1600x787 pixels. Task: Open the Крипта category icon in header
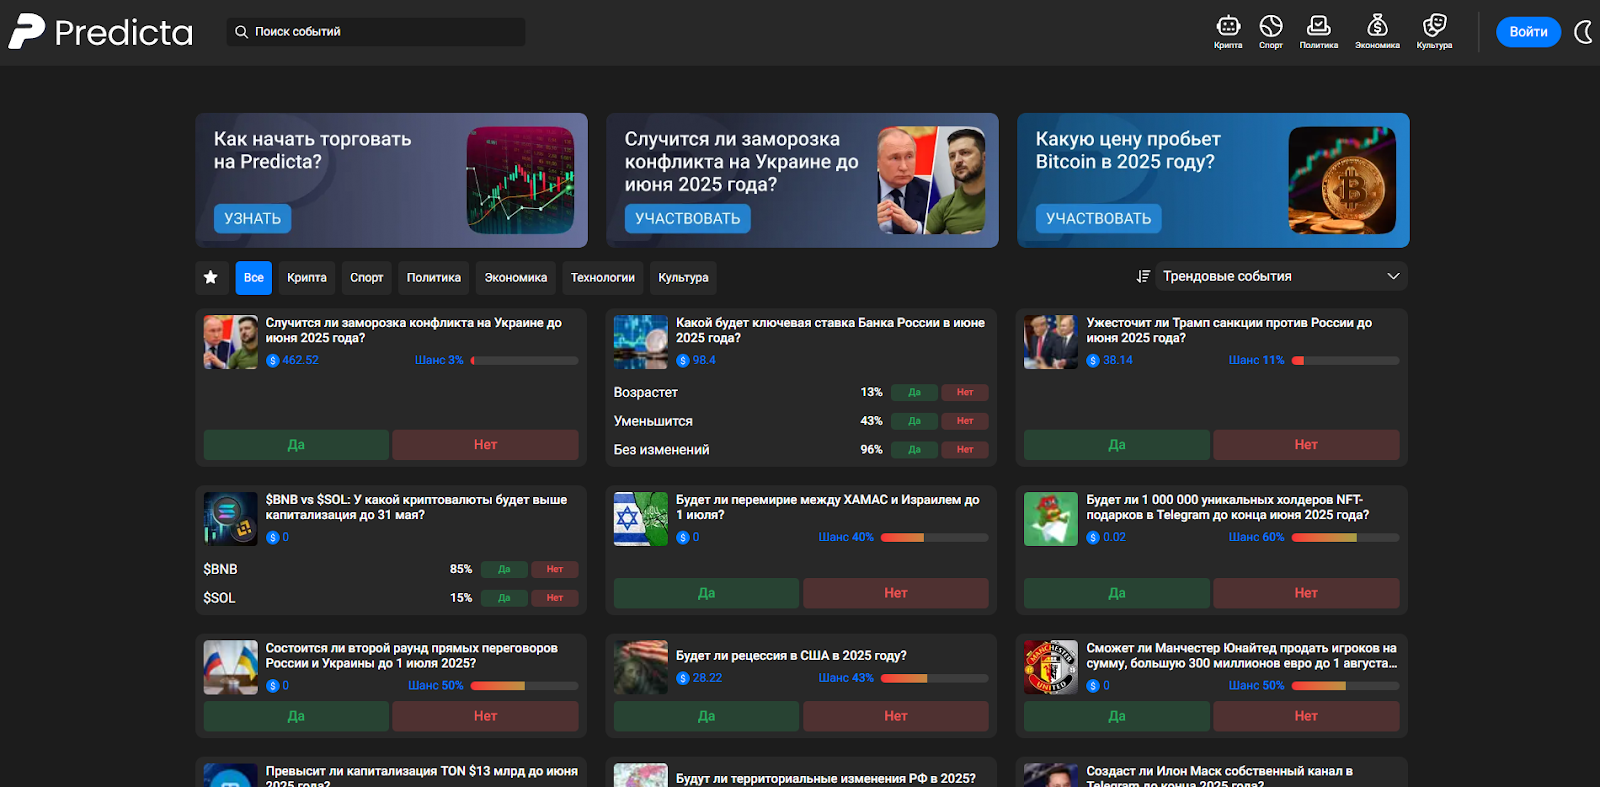(x=1228, y=31)
